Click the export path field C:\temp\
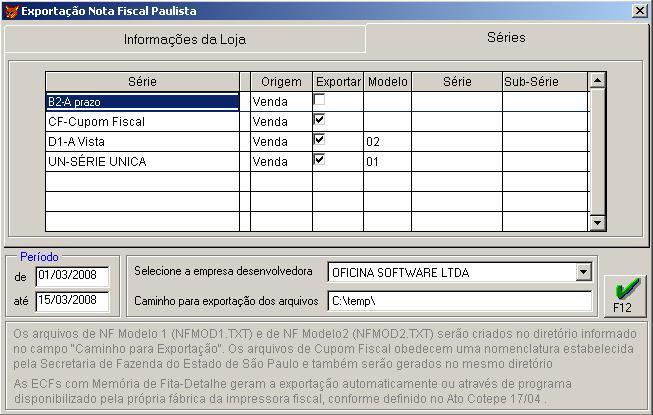This screenshot has height=415, width=653. point(460,301)
